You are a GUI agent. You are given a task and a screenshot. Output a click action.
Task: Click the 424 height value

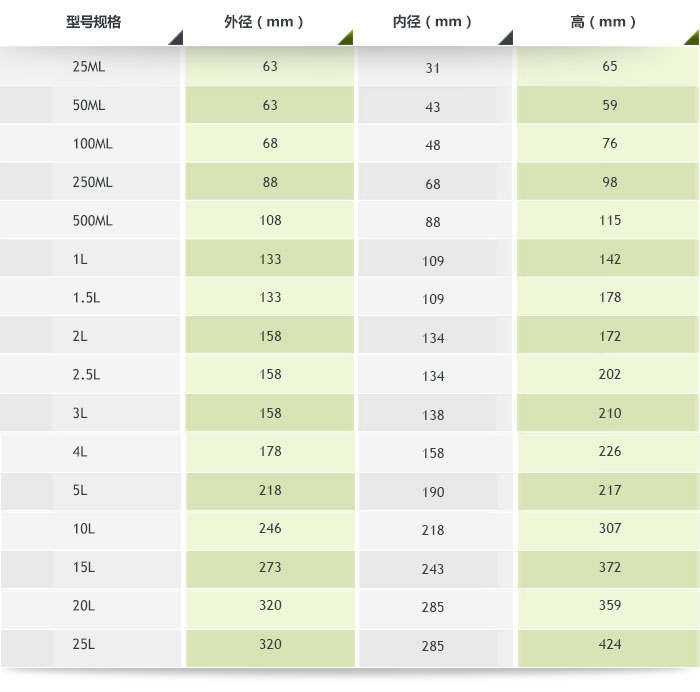click(x=610, y=645)
